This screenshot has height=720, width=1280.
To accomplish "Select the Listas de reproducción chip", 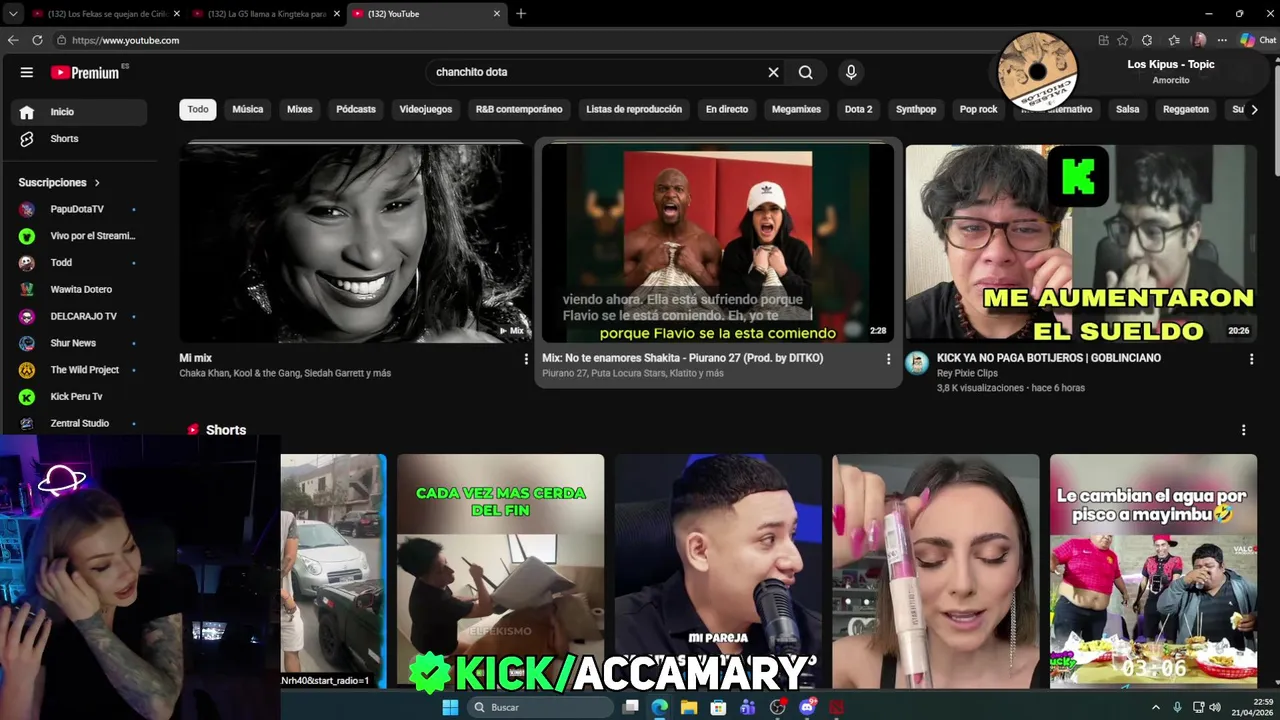I will 634,109.
